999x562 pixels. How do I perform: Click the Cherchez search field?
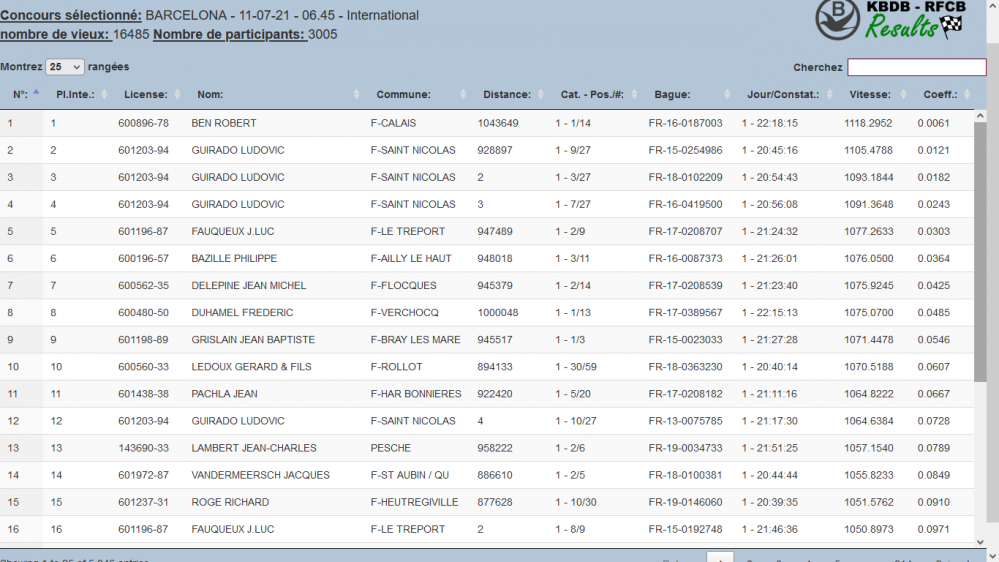pyautogui.click(x=916, y=67)
